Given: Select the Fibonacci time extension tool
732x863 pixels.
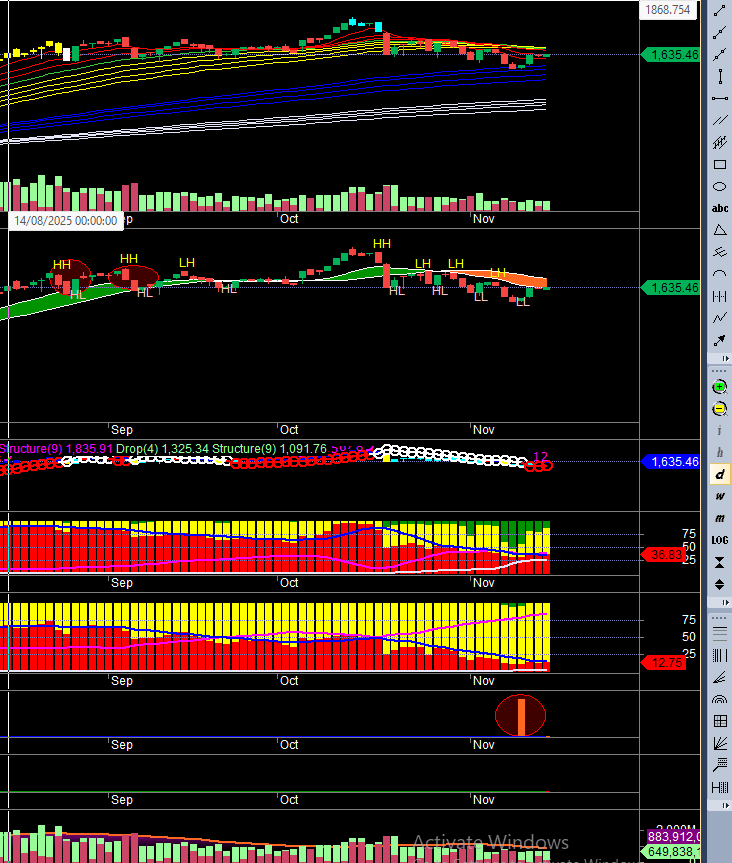Looking at the screenshot, I should click(x=719, y=788).
